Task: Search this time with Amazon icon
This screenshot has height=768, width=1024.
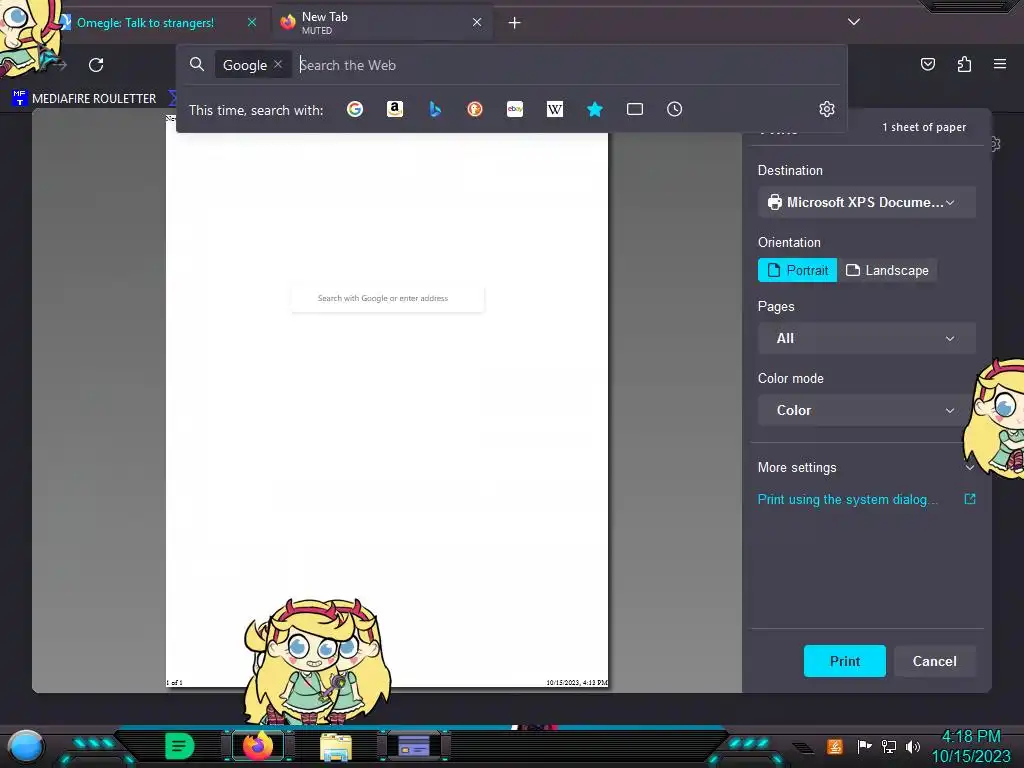Action: (x=394, y=109)
